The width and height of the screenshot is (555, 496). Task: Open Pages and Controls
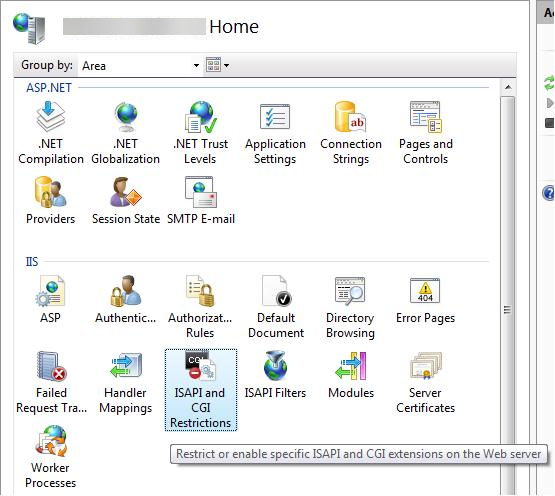(x=426, y=133)
